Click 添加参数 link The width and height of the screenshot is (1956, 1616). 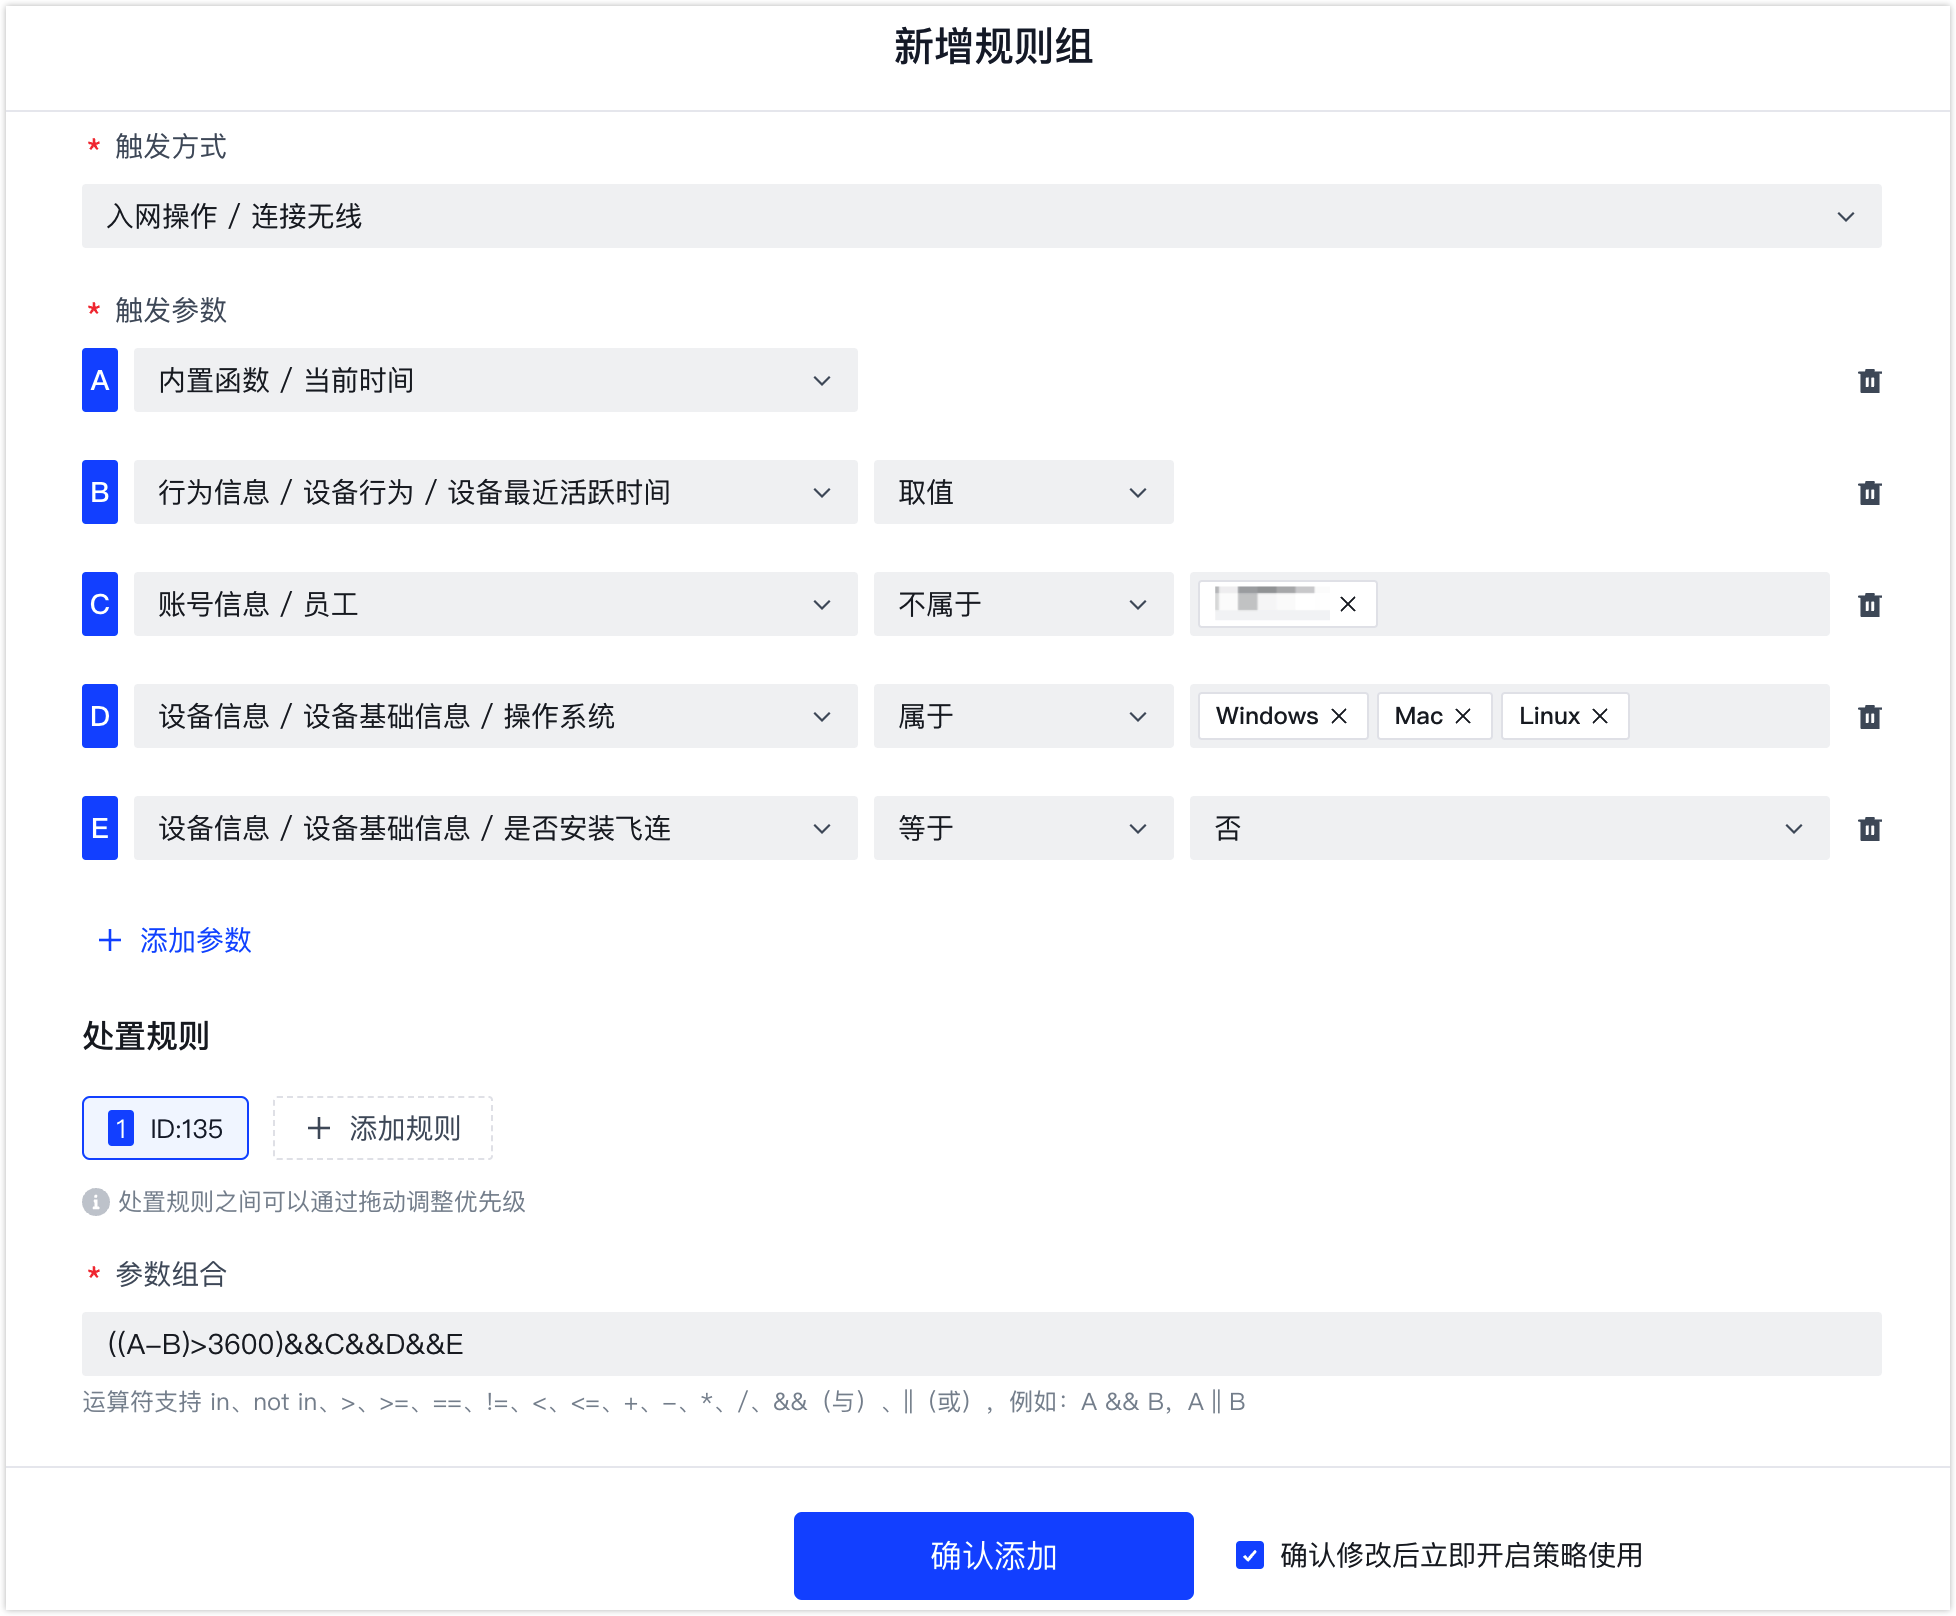click(175, 940)
